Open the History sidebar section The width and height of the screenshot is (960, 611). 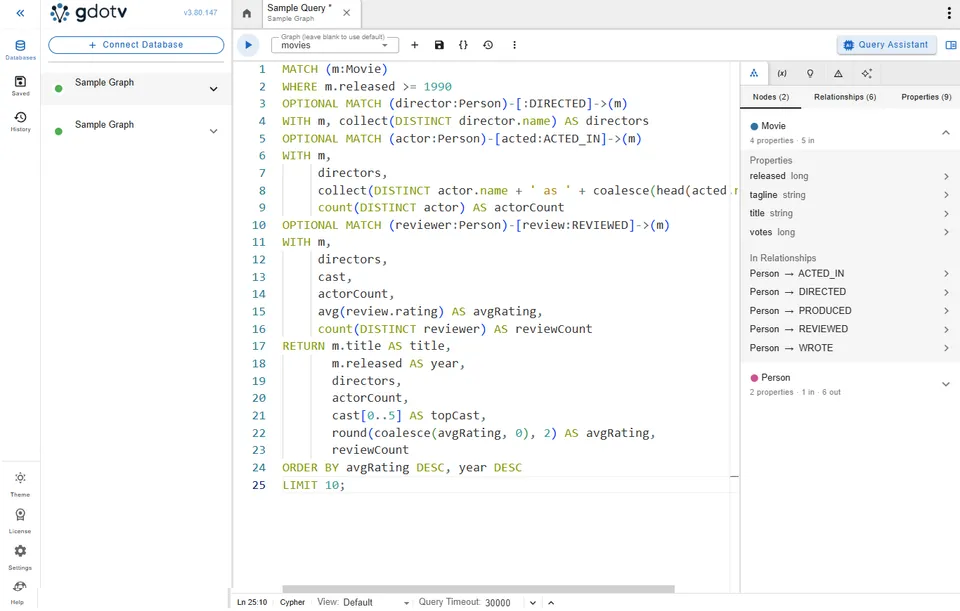20,121
